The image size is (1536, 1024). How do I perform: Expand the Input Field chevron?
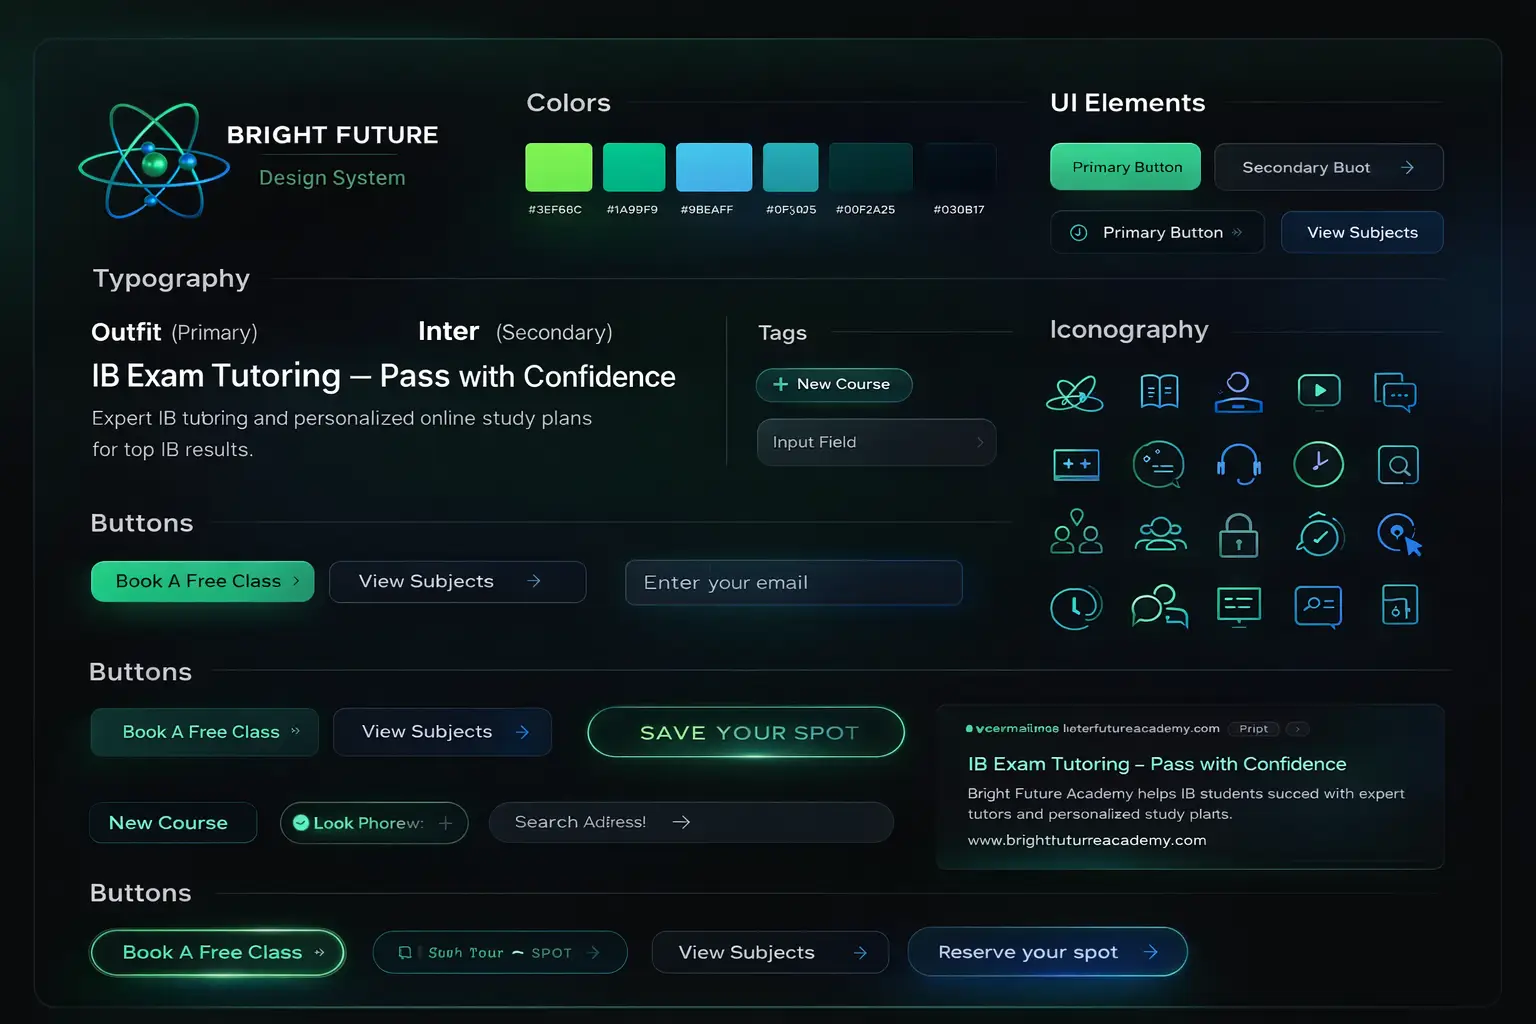click(x=979, y=442)
